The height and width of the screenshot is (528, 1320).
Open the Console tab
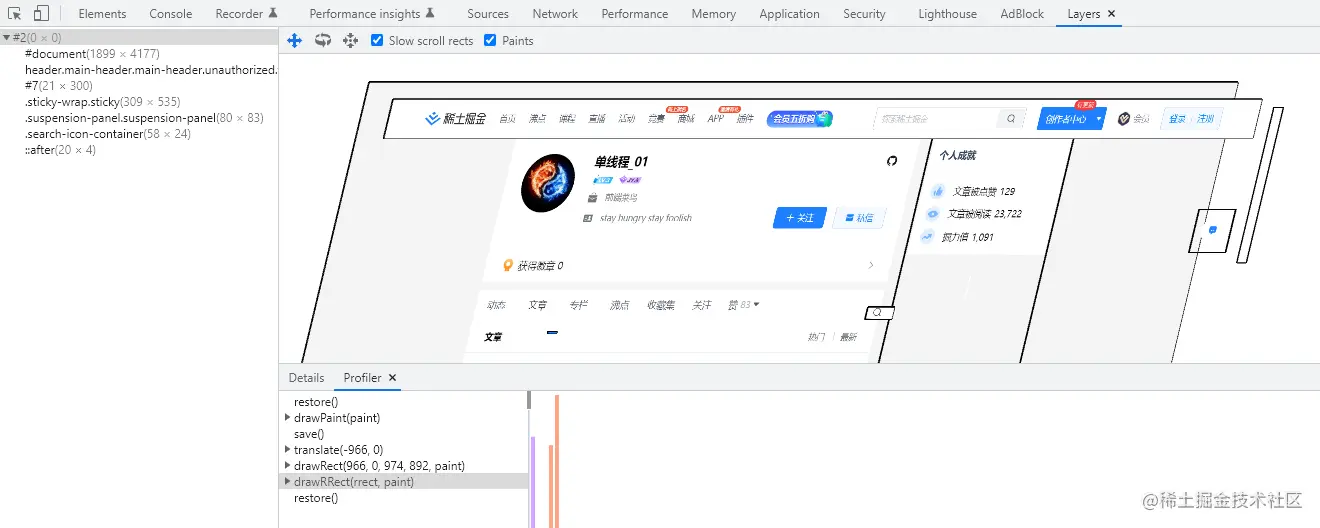(x=171, y=14)
